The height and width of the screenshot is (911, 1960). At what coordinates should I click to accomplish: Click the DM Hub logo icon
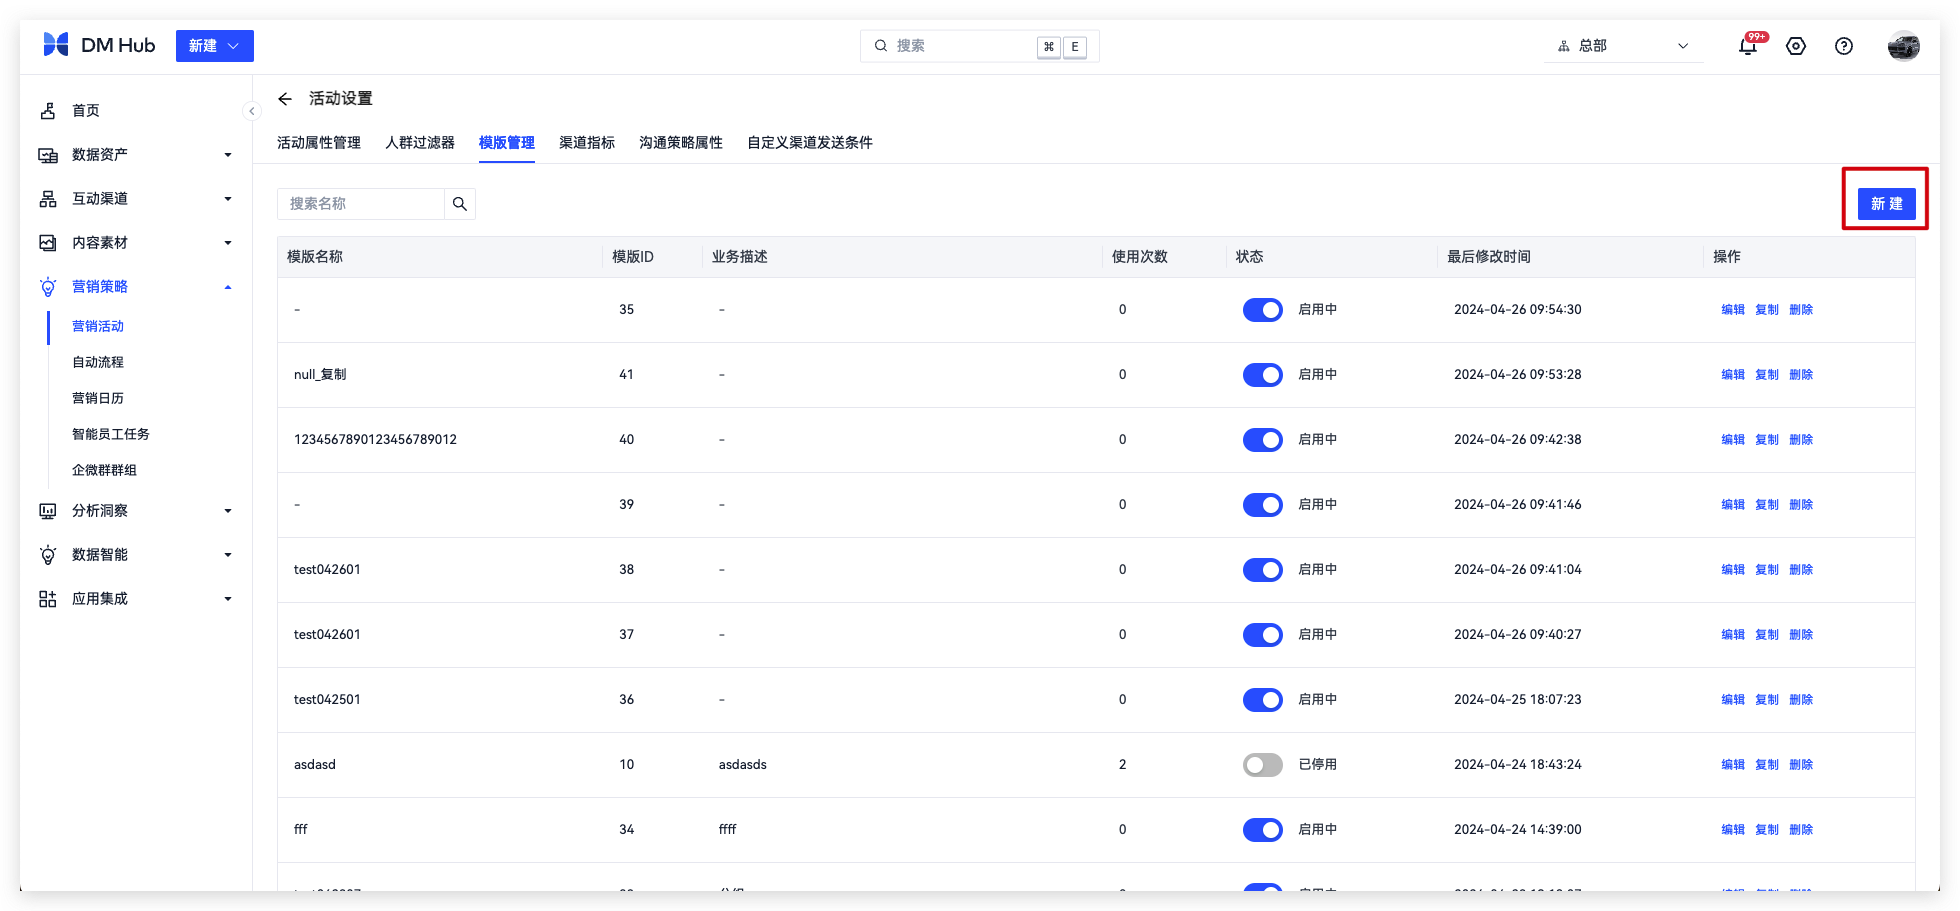(56, 45)
